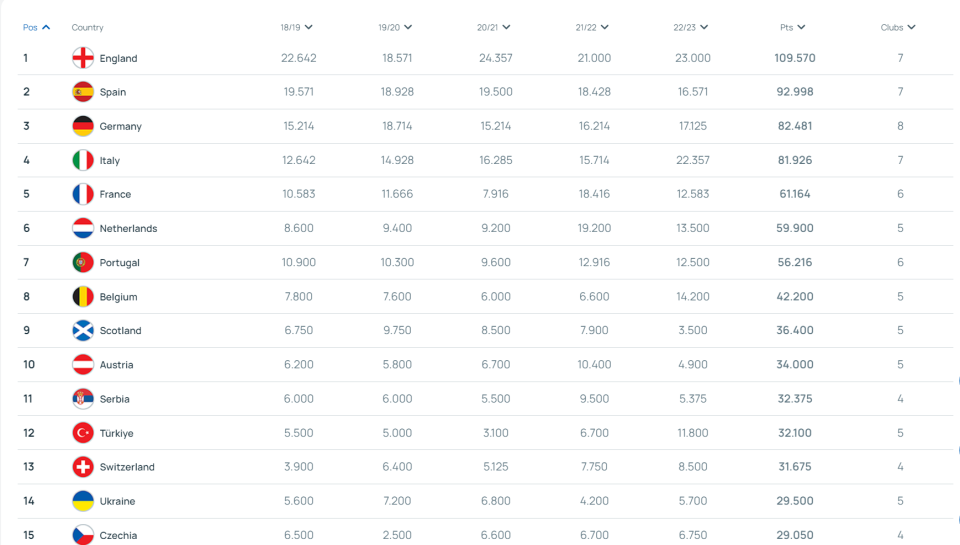
Task: Click the Türkiye flag icon
Action: 83,433
